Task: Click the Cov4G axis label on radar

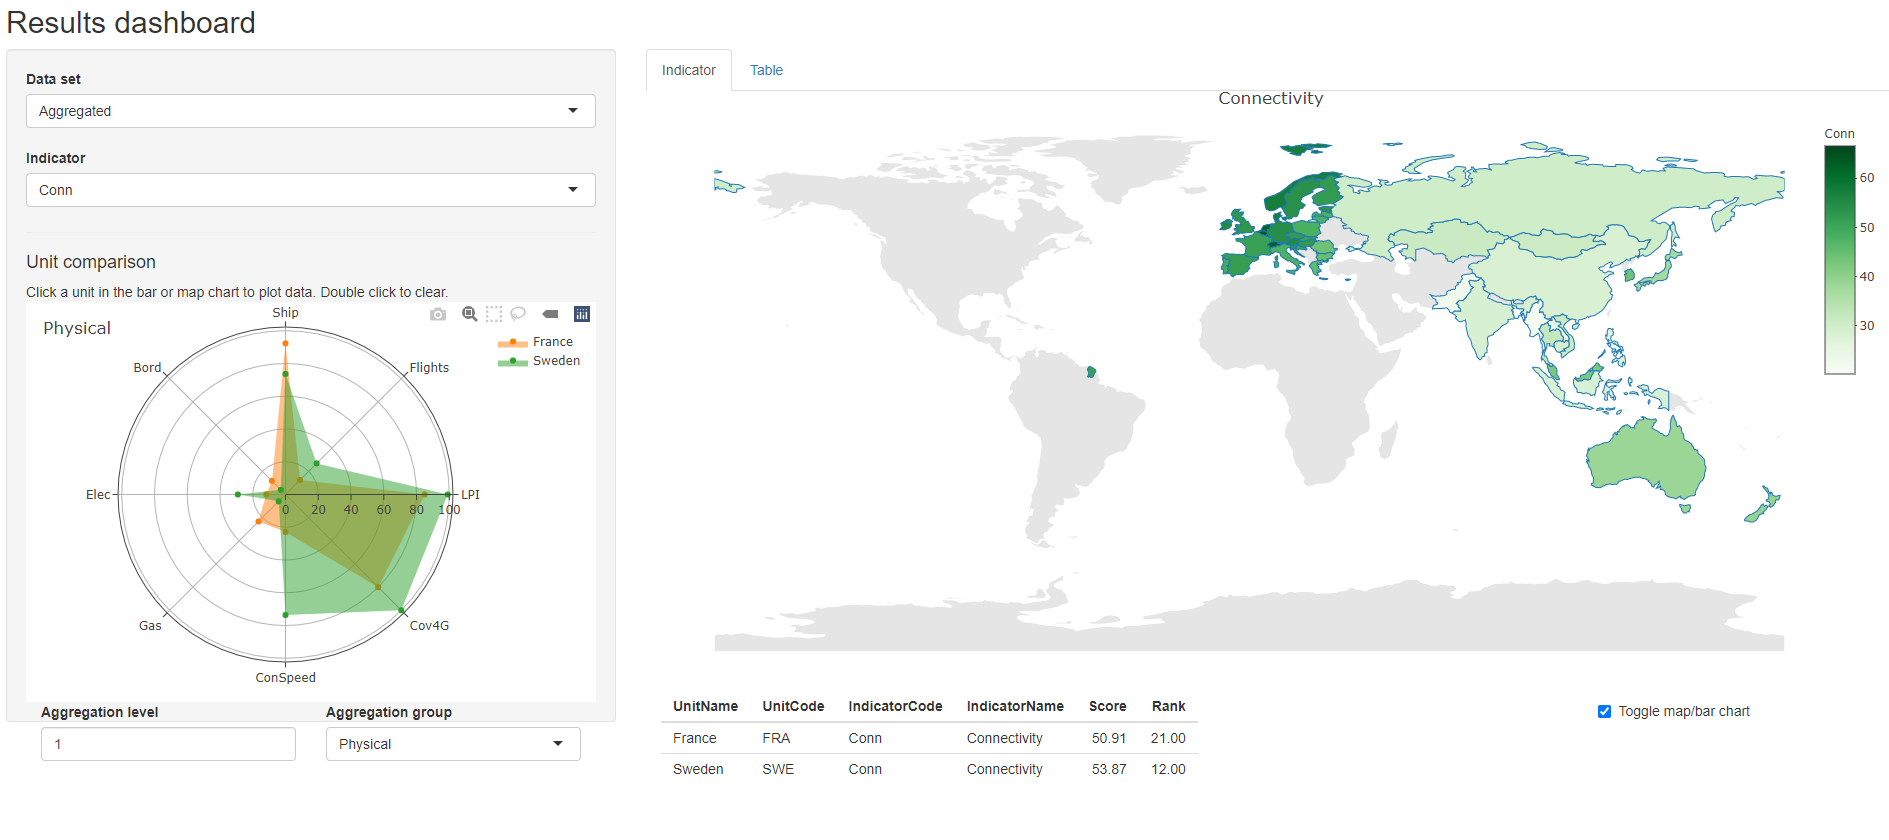Action: (429, 626)
